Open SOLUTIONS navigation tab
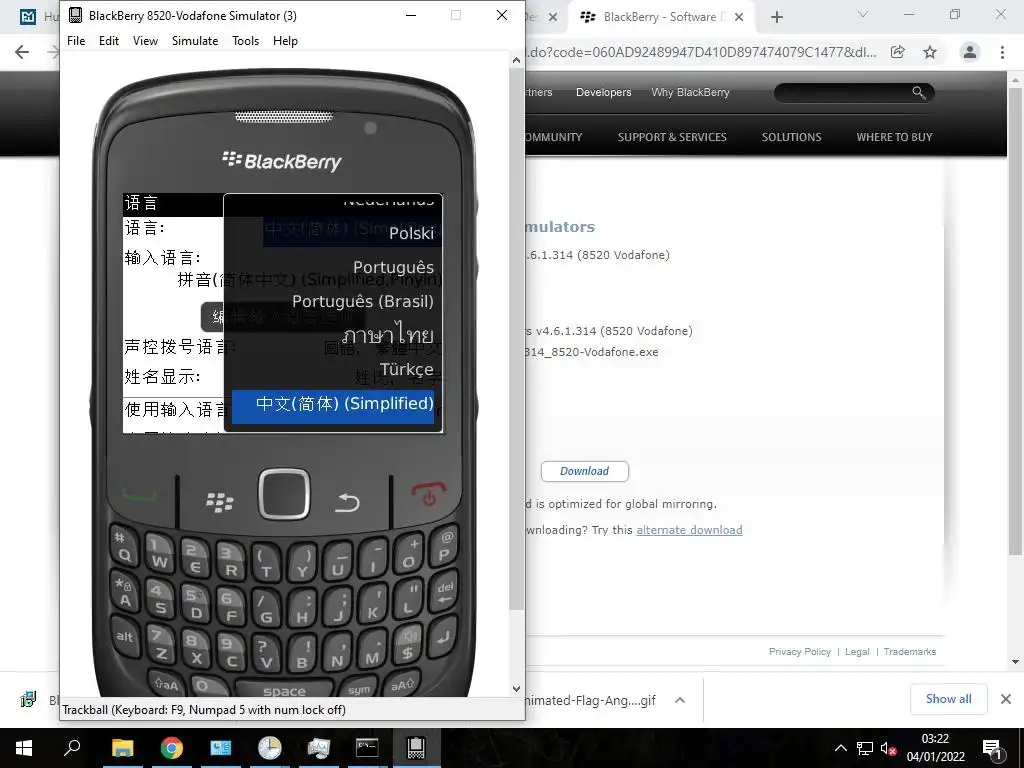 [791, 137]
